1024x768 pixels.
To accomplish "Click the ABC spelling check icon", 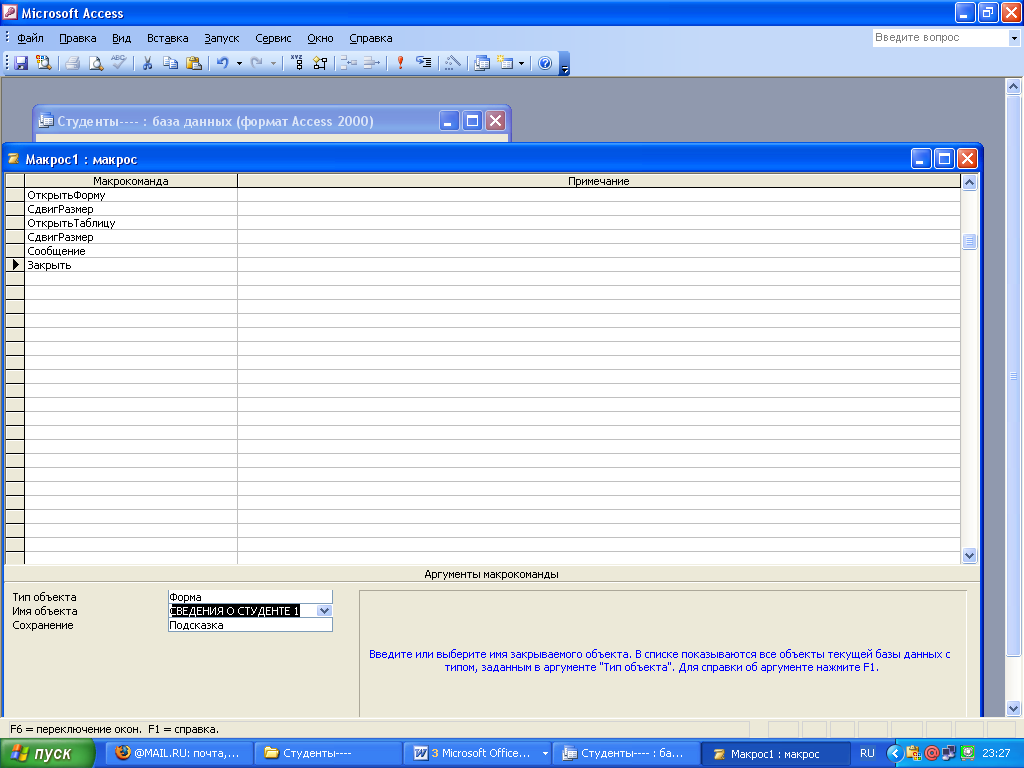I will (x=118, y=63).
